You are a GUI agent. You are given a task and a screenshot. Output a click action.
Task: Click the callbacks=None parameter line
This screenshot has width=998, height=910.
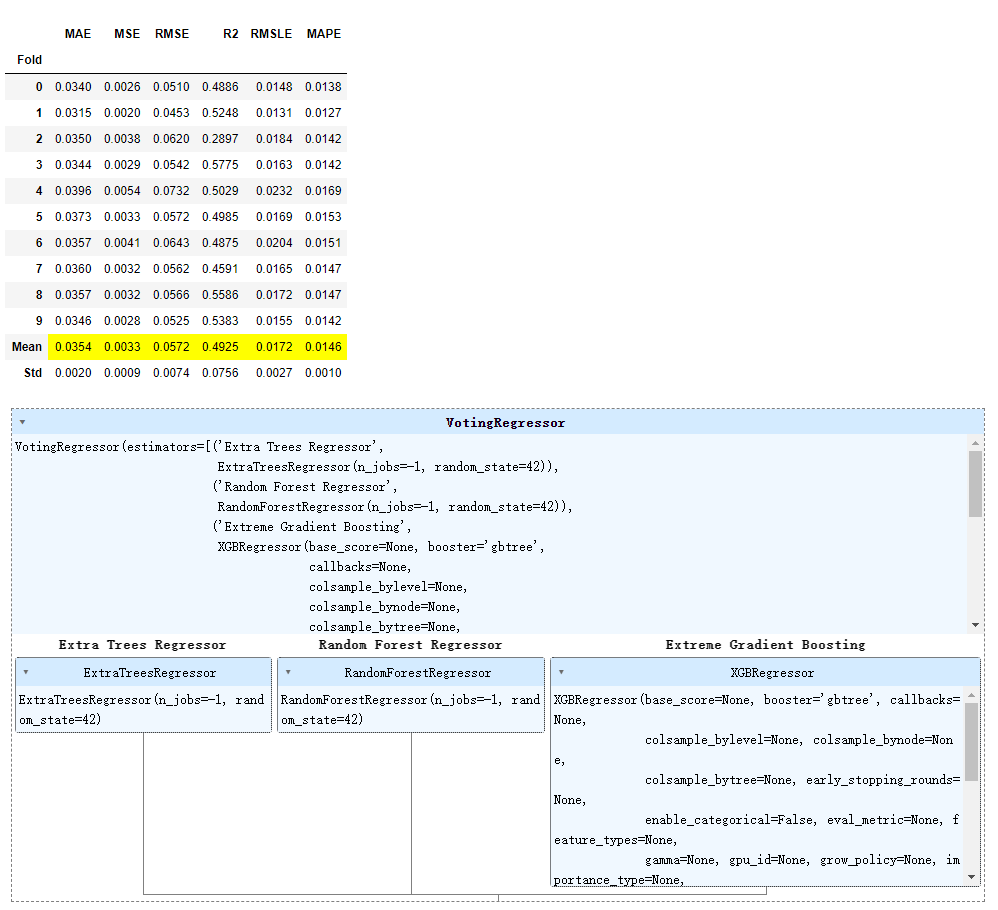pyautogui.click(x=360, y=567)
